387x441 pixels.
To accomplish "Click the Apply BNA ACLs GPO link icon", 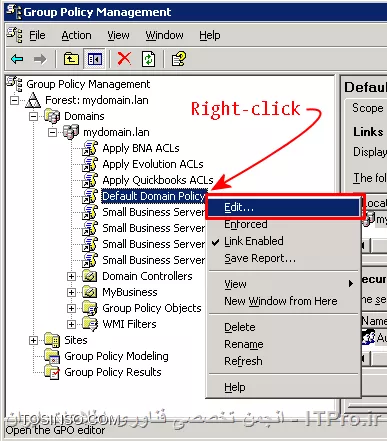I will 90,148.
